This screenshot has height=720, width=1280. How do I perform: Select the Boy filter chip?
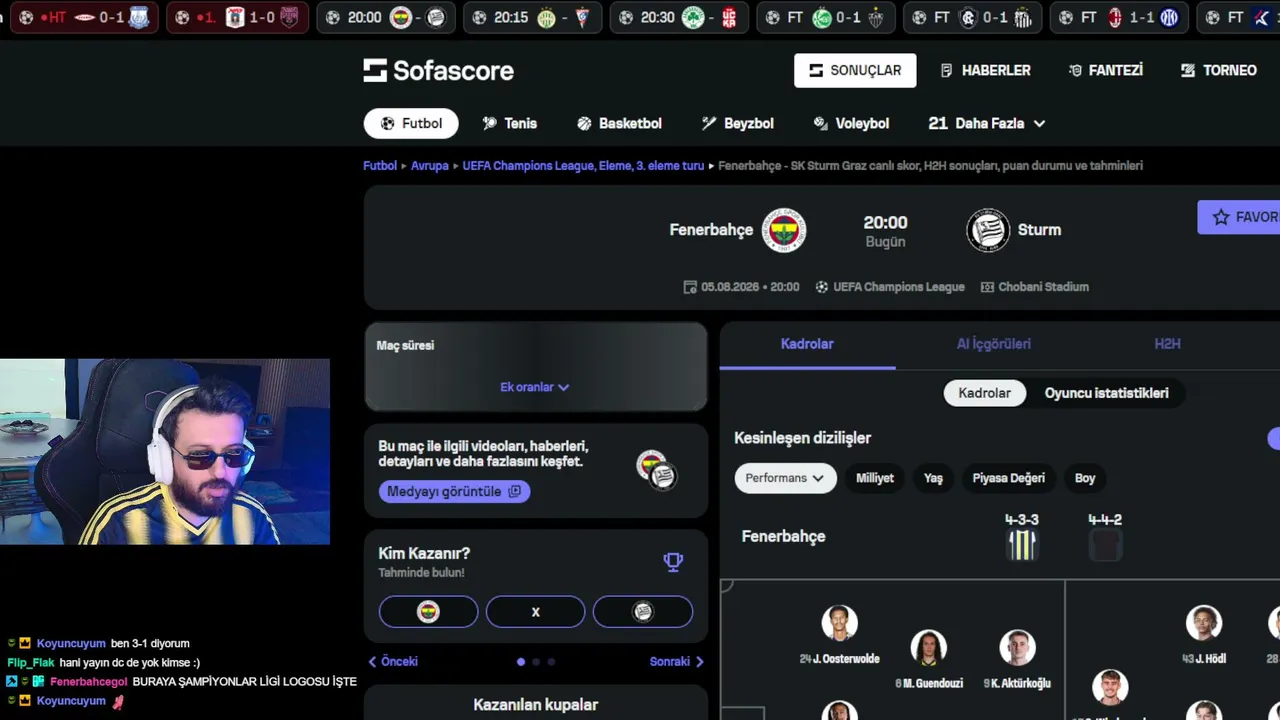pyautogui.click(x=1085, y=478)
